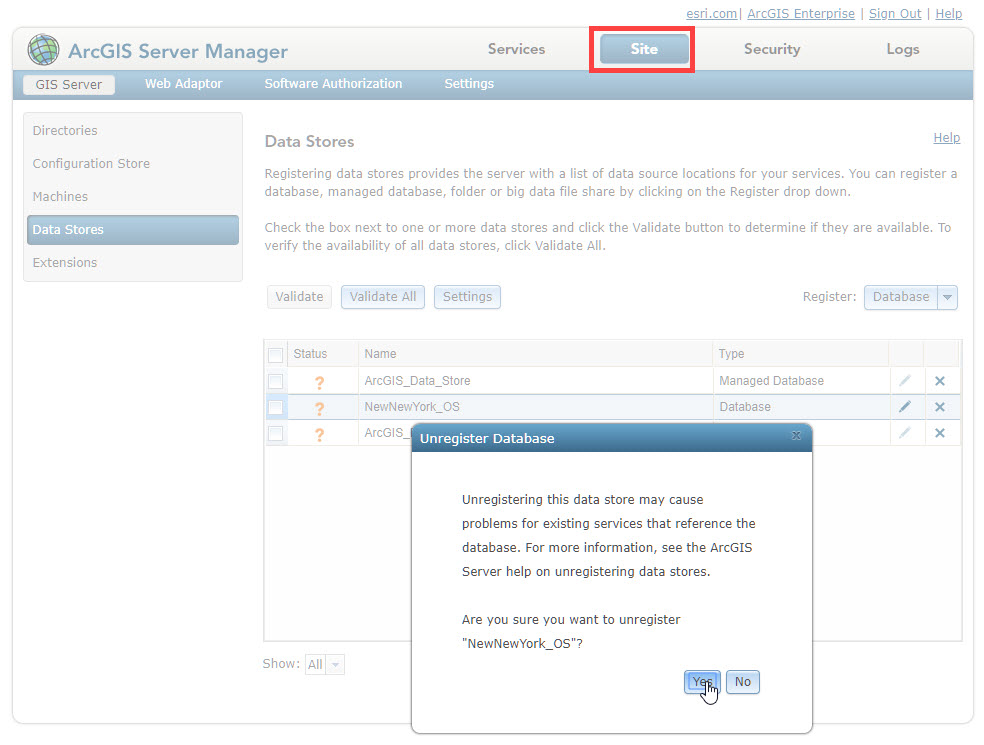This screenshot has width=984, height=745.
Task: Check the box for the third data store row
Action: pos(275,433)
